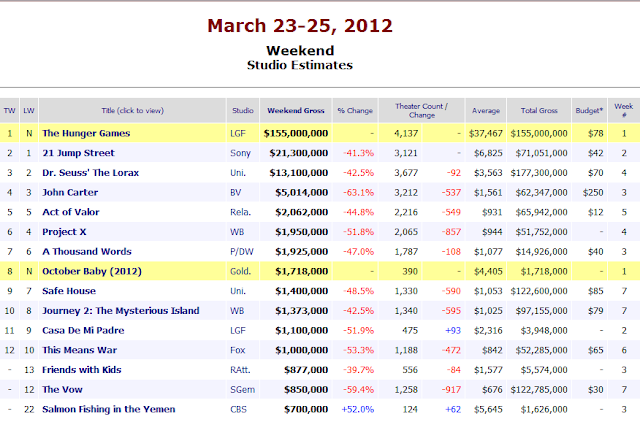
Task: Select weekend gross $155,000,000 cell
Action: click(x=296, y=133)
